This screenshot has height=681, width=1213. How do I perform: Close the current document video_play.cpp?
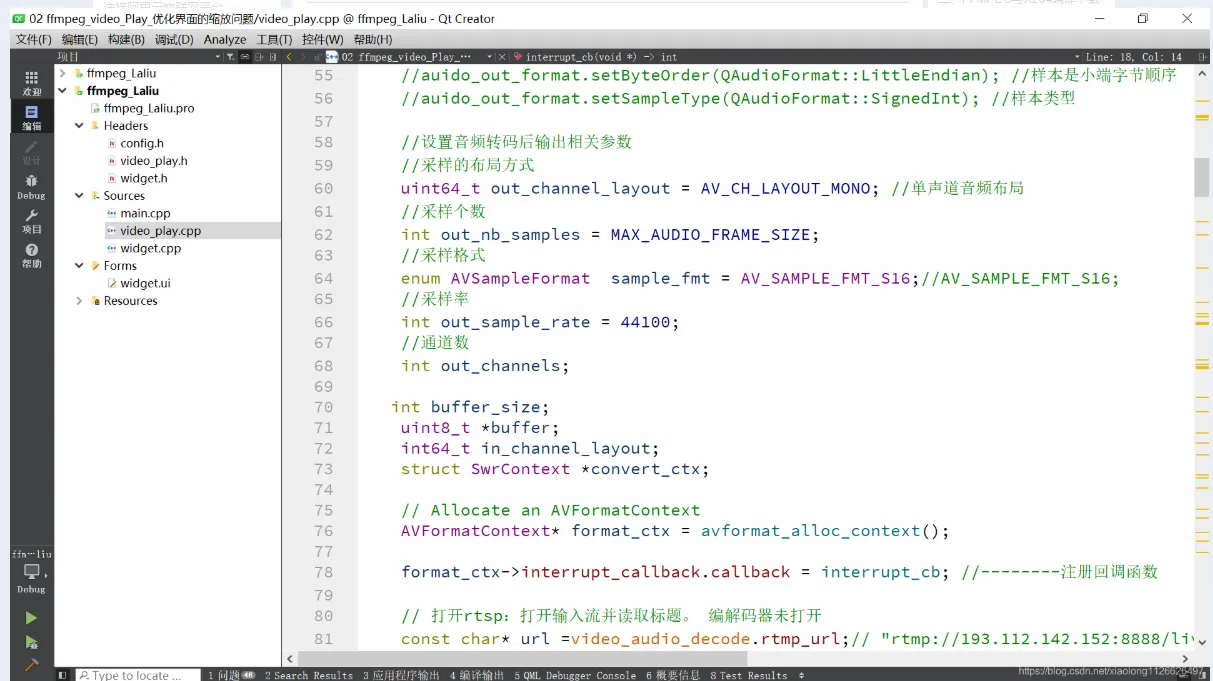[501, 57]
